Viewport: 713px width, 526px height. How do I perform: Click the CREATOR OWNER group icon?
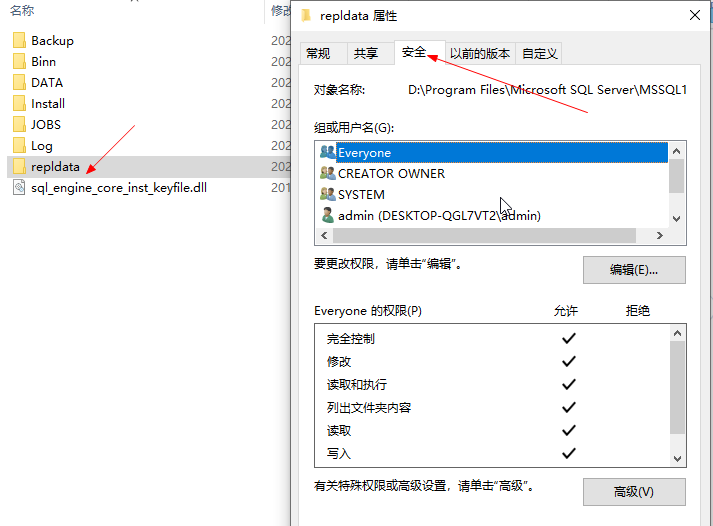click(328, 173)
